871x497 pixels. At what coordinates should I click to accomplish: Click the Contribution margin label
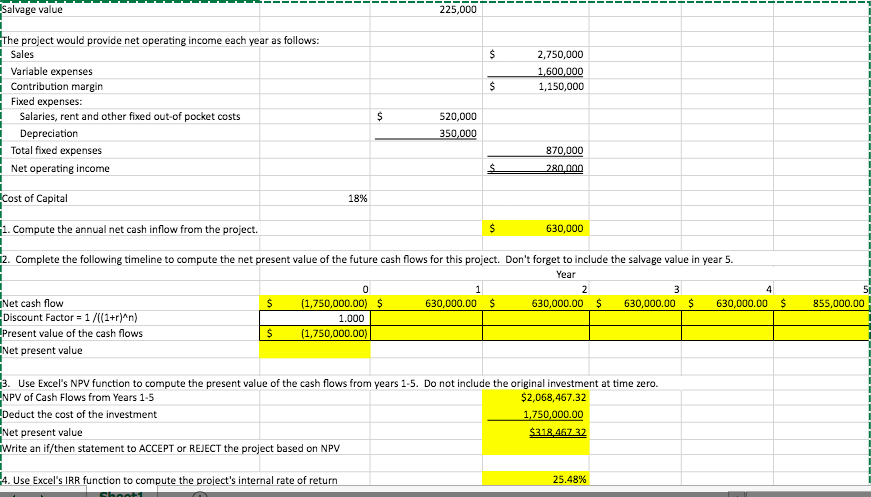pos(57,87)
